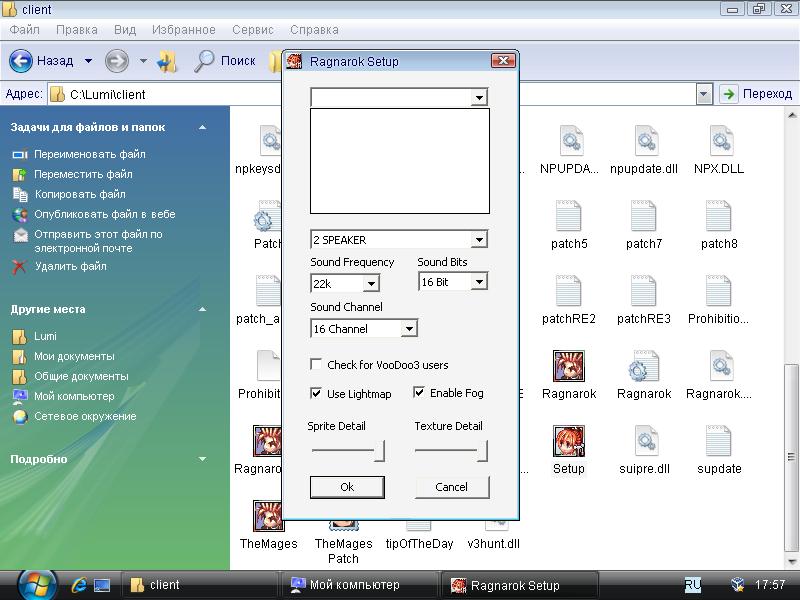This screenshot has height=600, width=800.
Task: Open the Справка menu
Action: [x=314, y=30]
